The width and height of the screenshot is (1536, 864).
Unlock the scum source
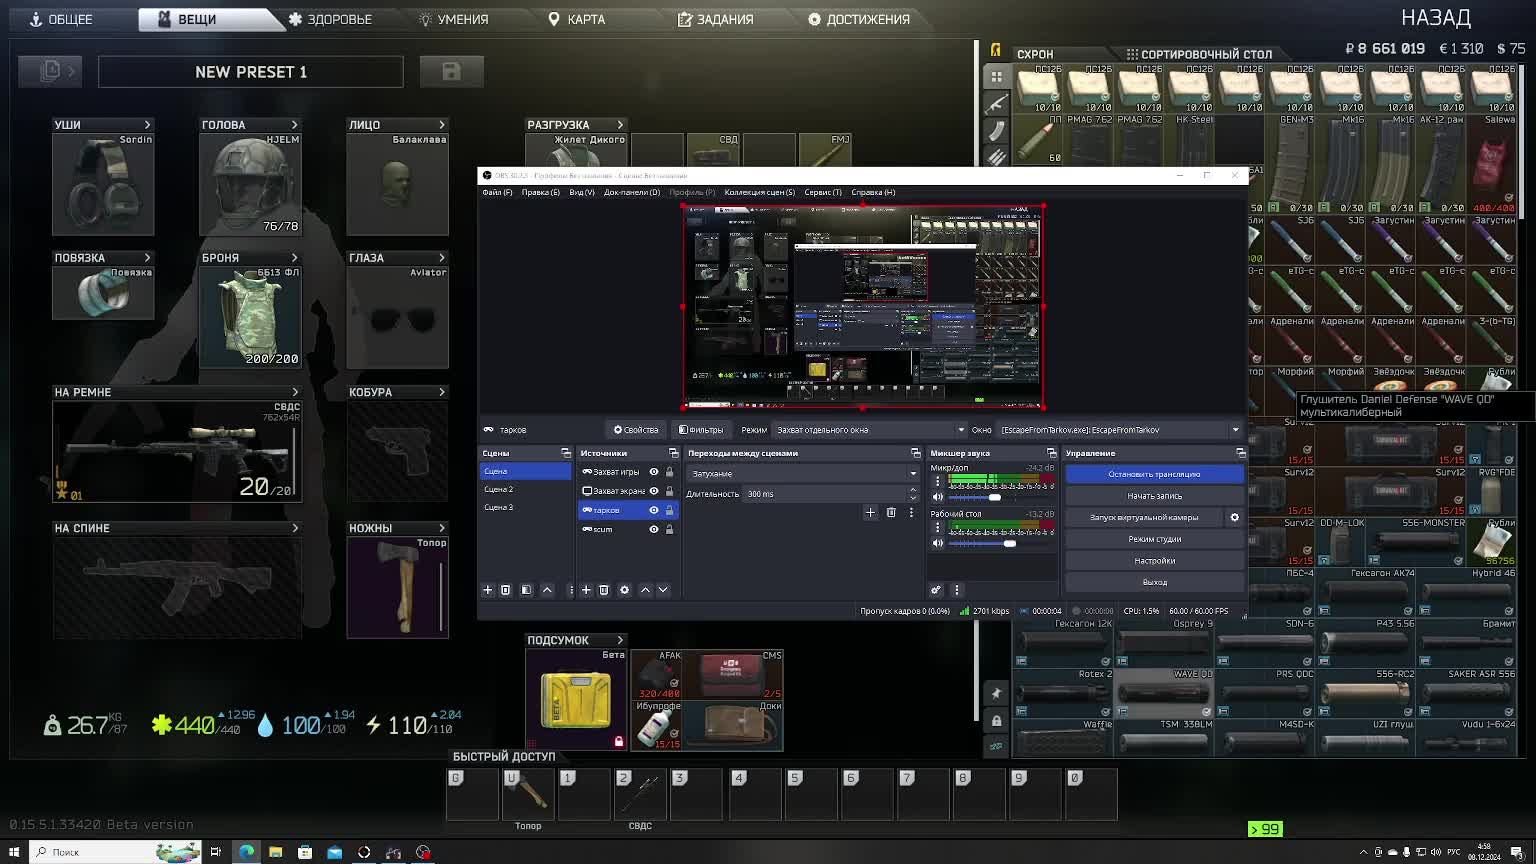670,529
